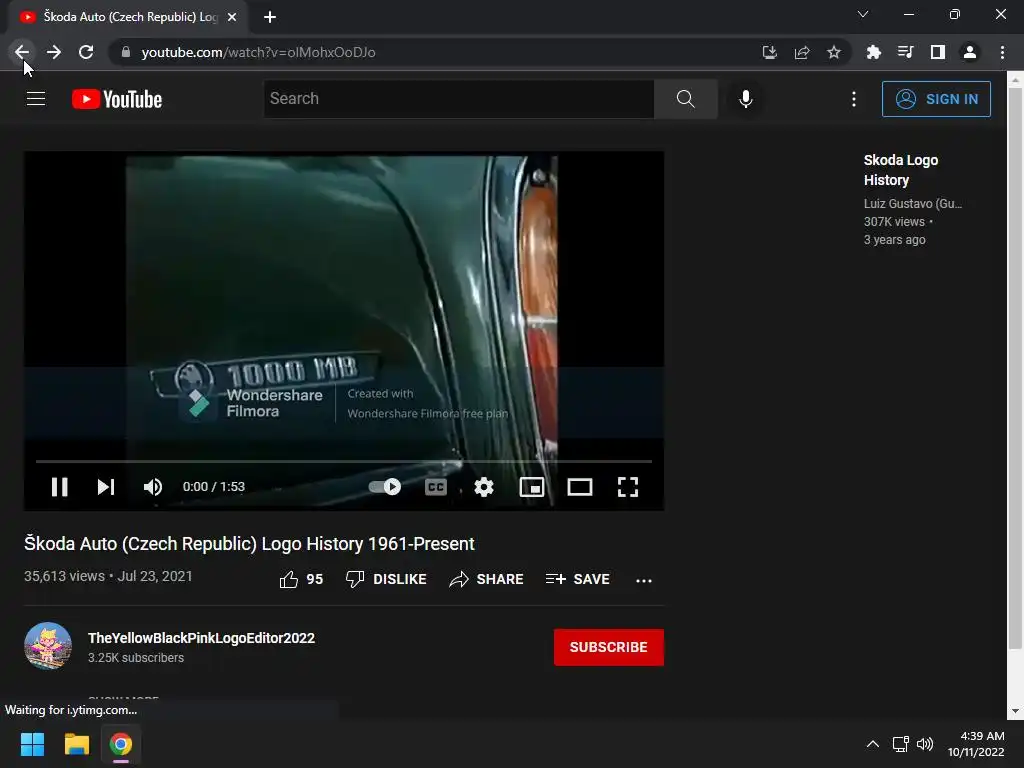1024x768 pixels.
Task: Show hidden system tray icons
Action: click(x=872, y=744)
